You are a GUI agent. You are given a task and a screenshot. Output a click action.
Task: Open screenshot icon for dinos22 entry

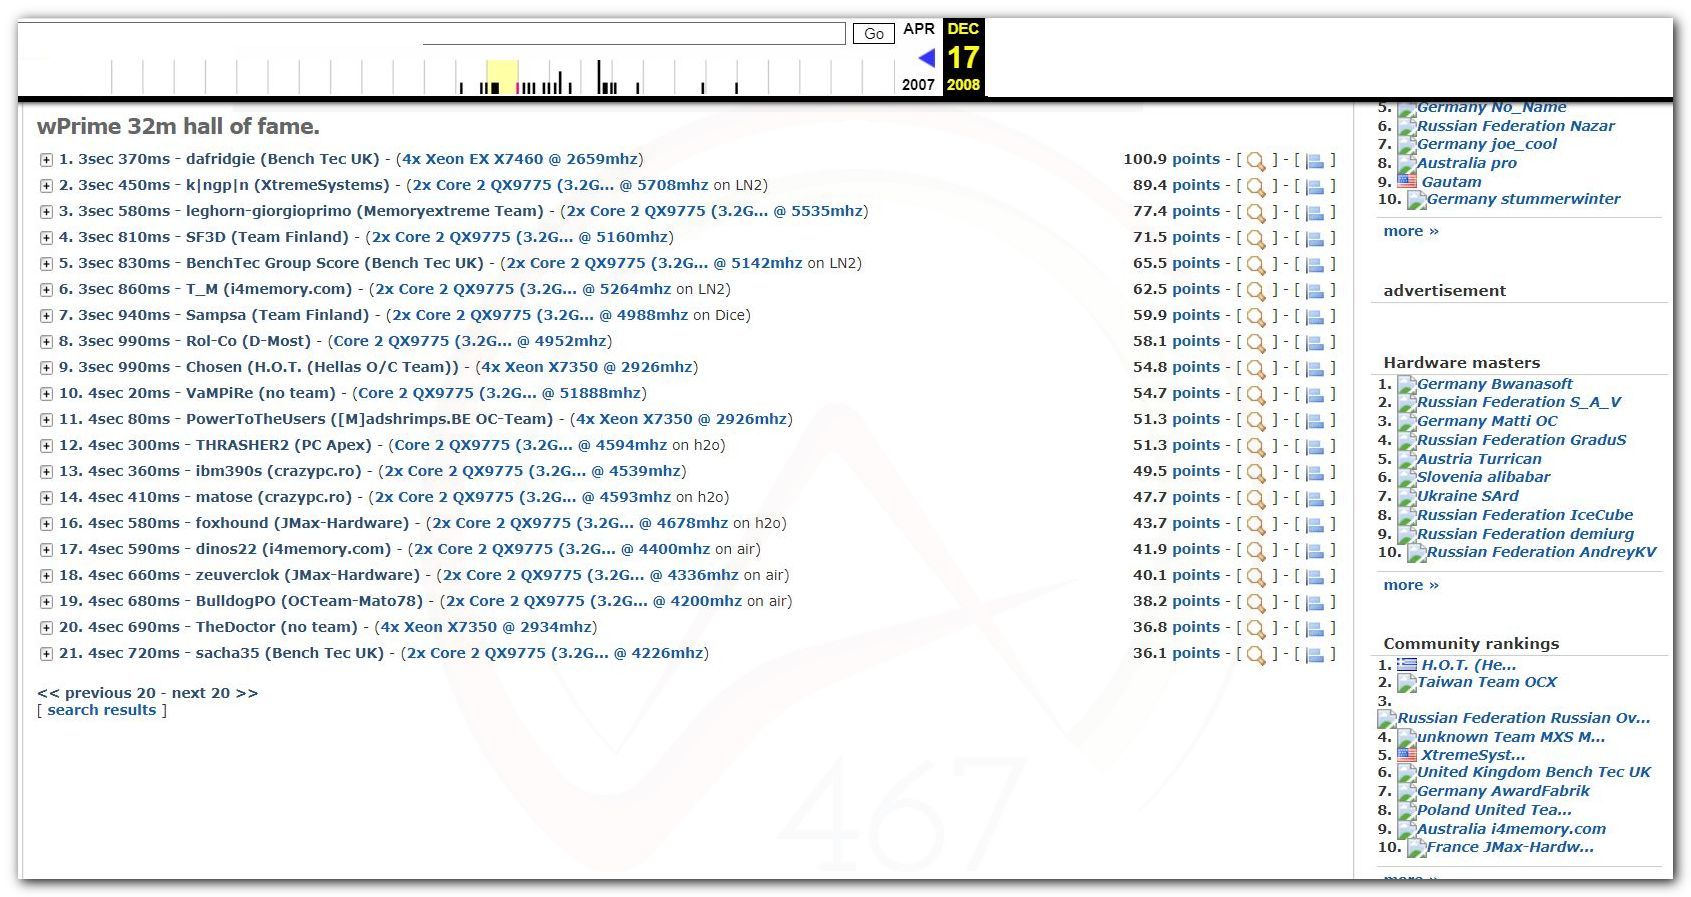click(x=1315, y=551)
